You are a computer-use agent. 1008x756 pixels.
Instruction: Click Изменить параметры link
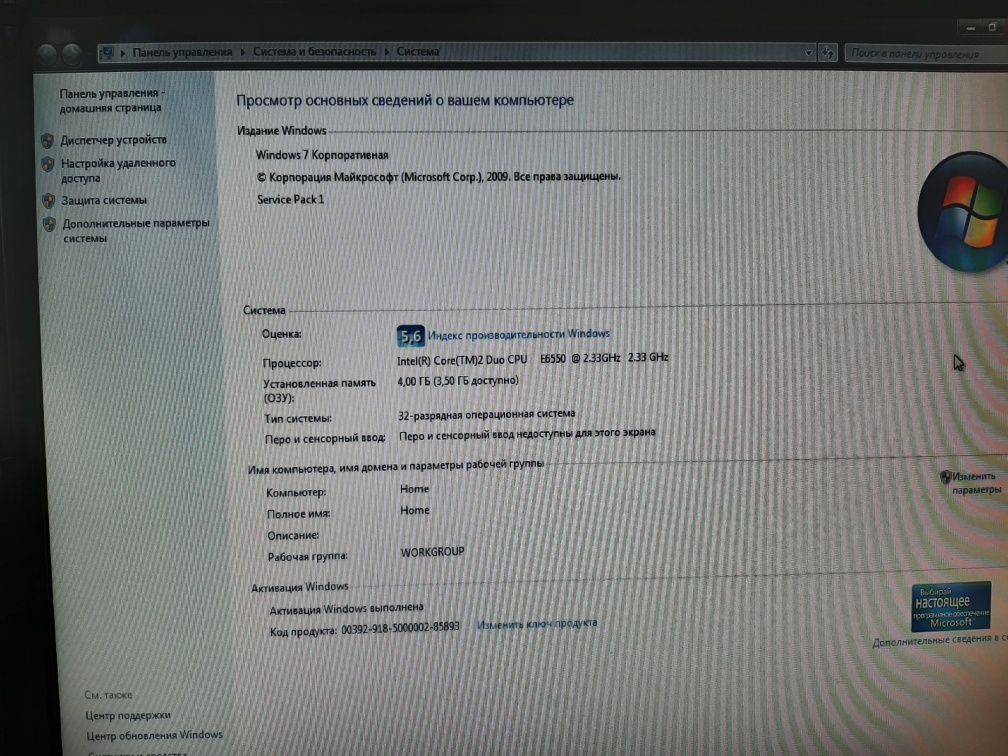[x=976, y=483]
